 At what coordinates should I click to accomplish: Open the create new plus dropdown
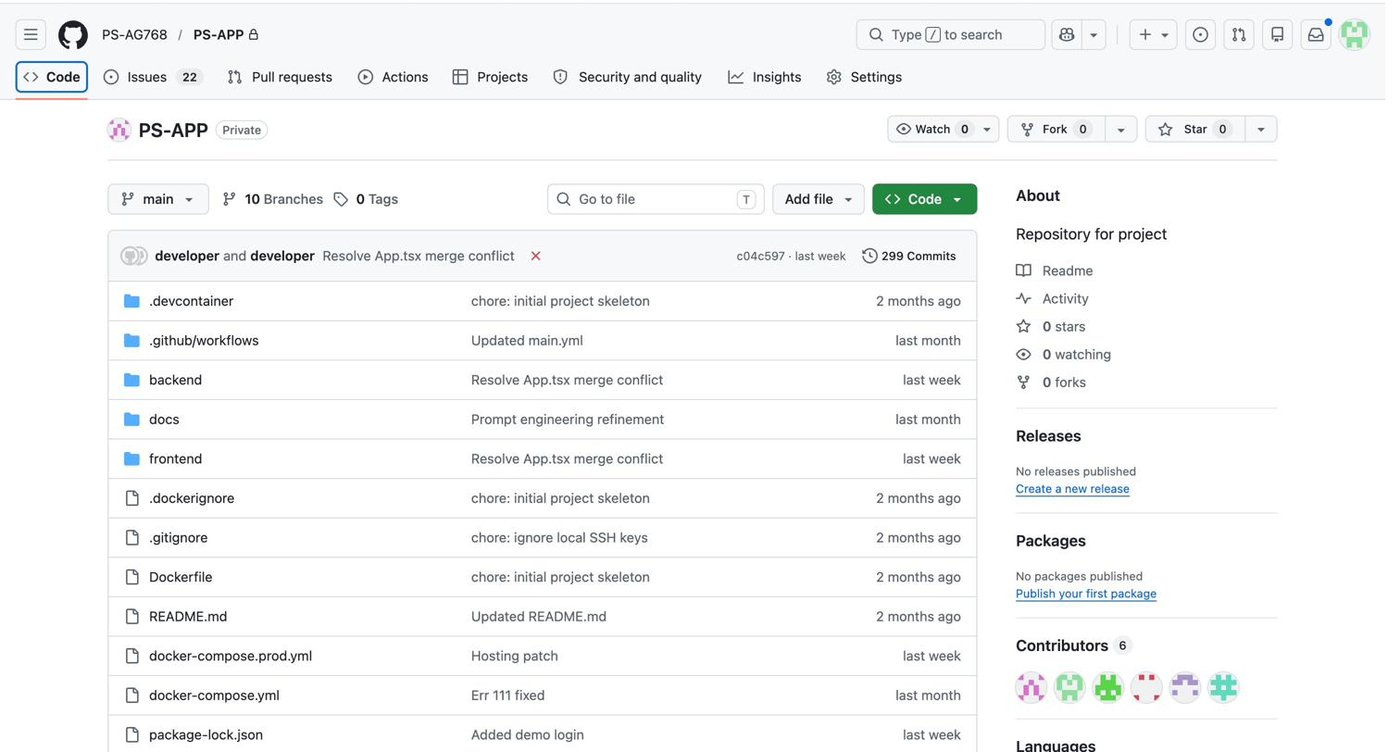[1153, 35]
